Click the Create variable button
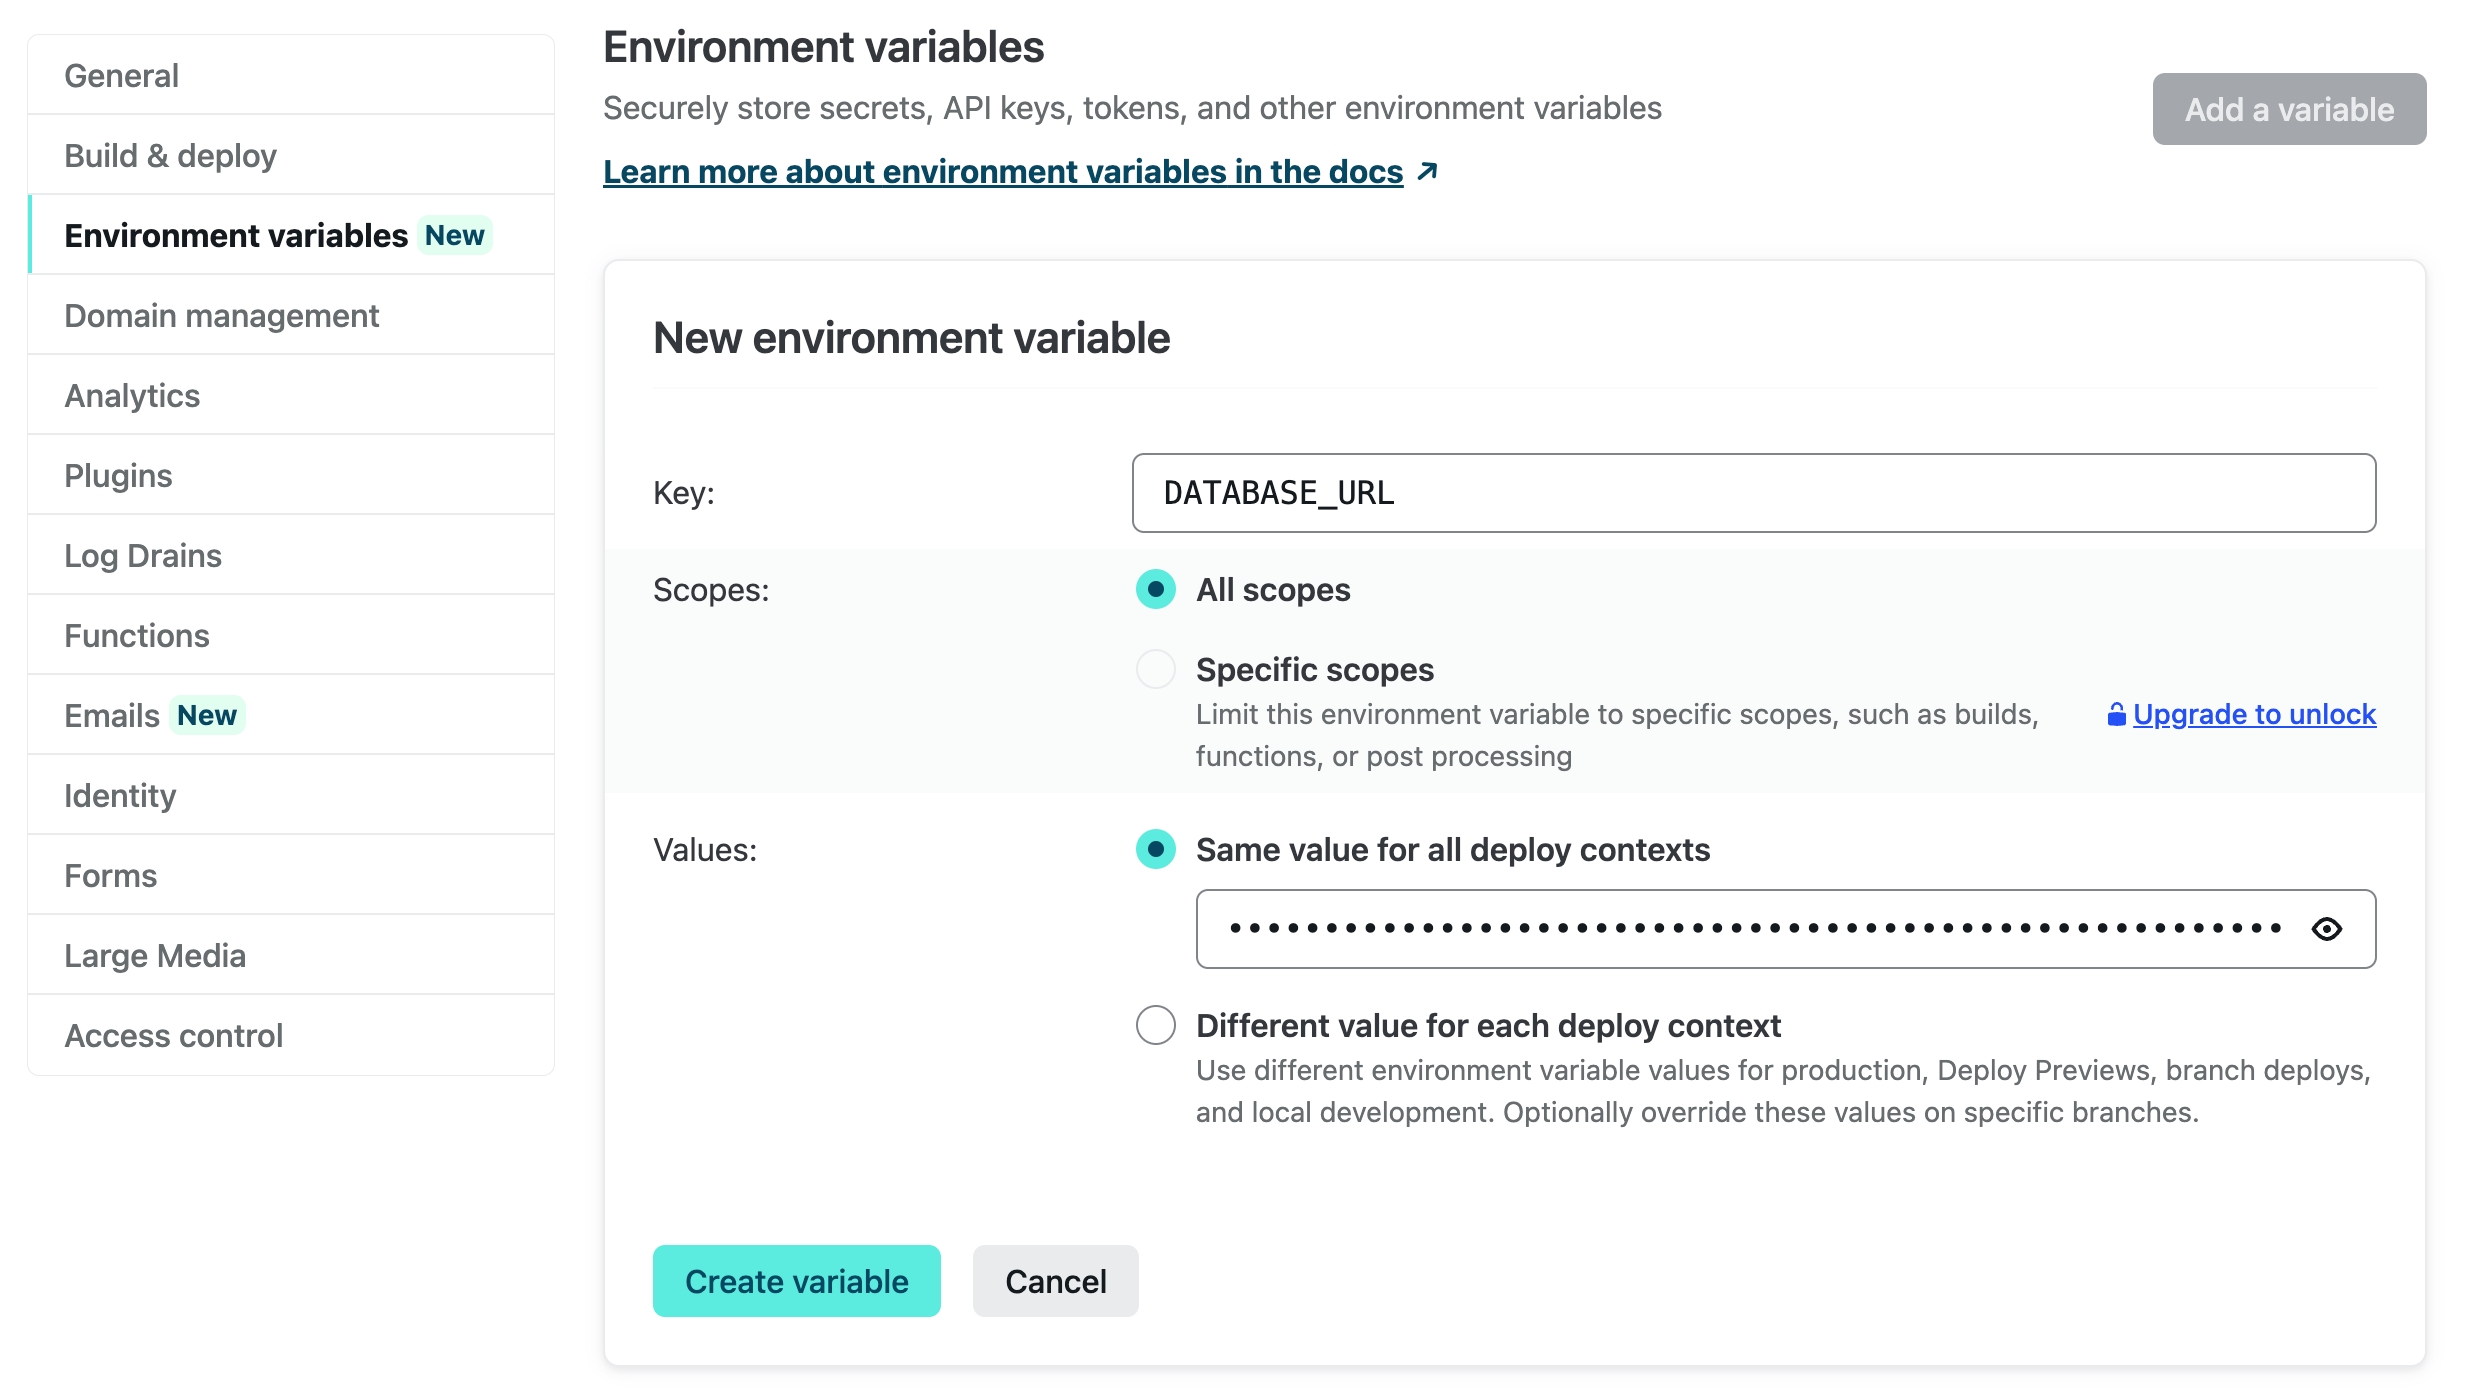Viewport: 2476px width, 1396px height. 796,1281
